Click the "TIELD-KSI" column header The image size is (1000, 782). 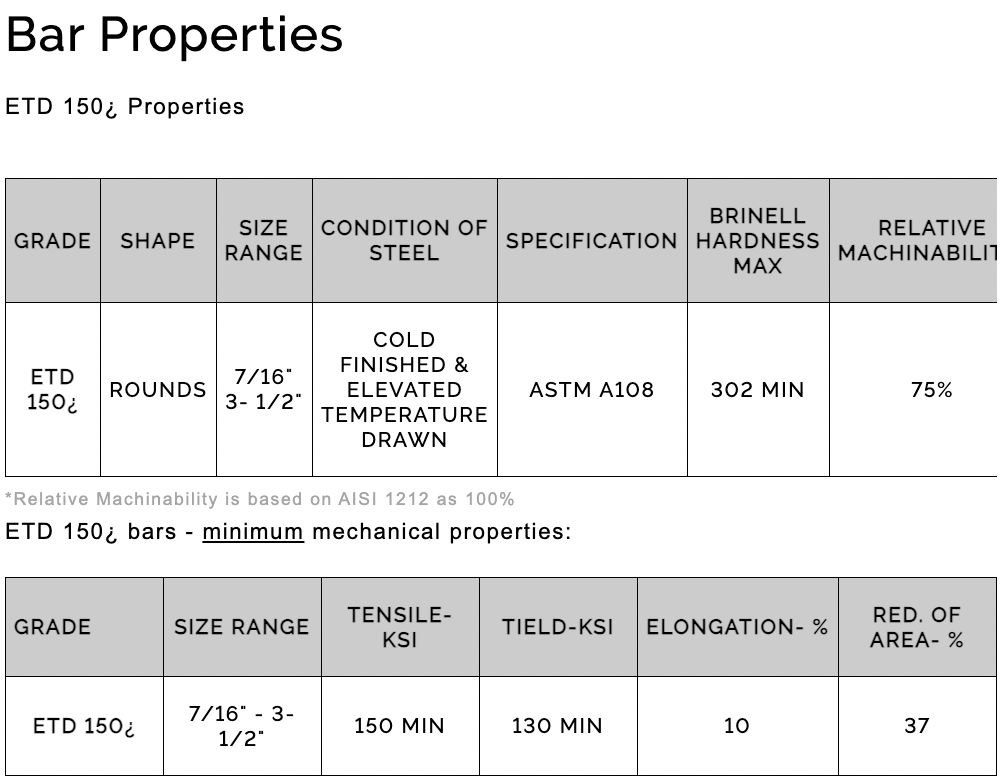tap(558, 627)
